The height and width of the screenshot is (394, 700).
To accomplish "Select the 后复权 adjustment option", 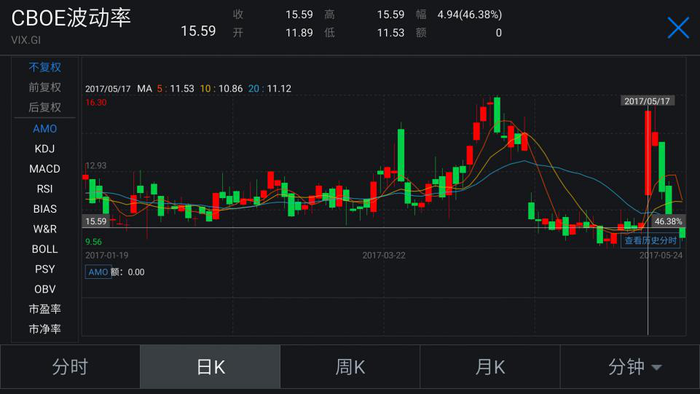I will [x=45, y=108].
